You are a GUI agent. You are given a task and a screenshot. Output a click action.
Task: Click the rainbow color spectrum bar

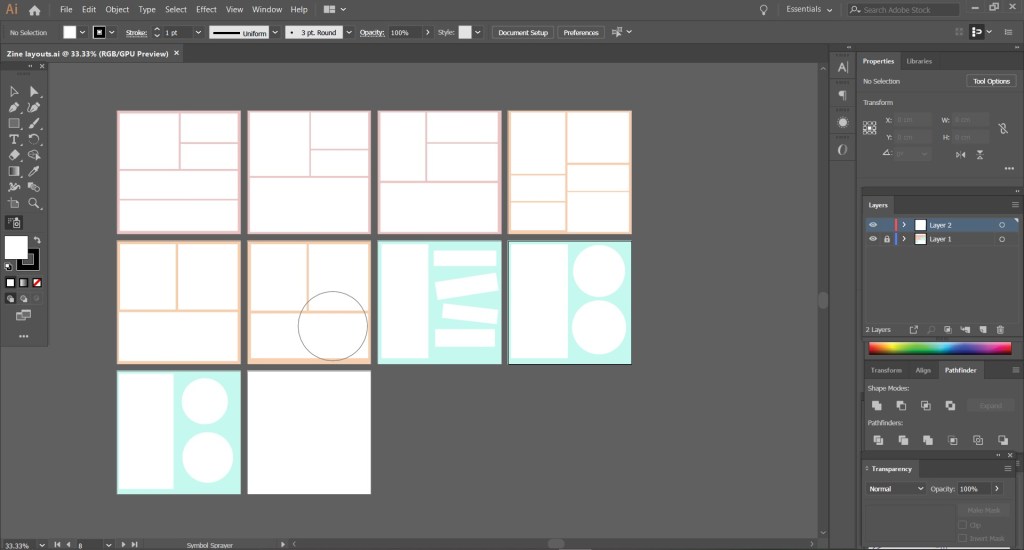(x=939, y=348)
